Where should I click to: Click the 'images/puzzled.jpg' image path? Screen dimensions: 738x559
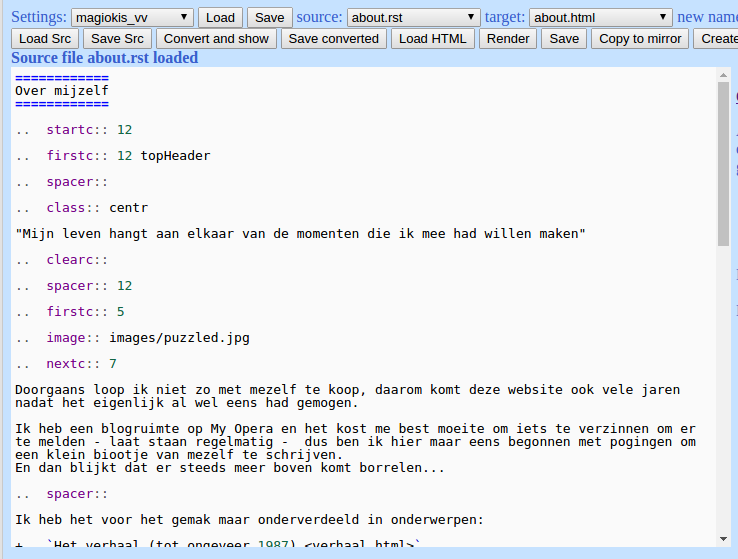pos(179,338)
